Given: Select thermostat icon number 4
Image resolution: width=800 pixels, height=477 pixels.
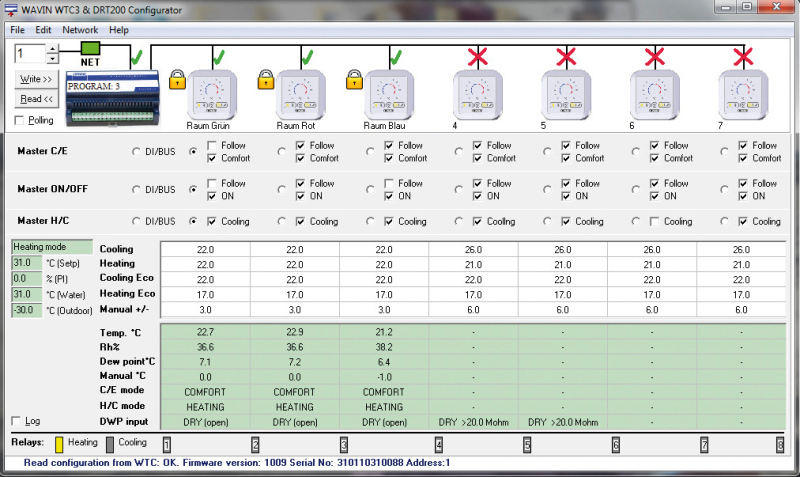Looking at the screenshot, I should (478, 95).
